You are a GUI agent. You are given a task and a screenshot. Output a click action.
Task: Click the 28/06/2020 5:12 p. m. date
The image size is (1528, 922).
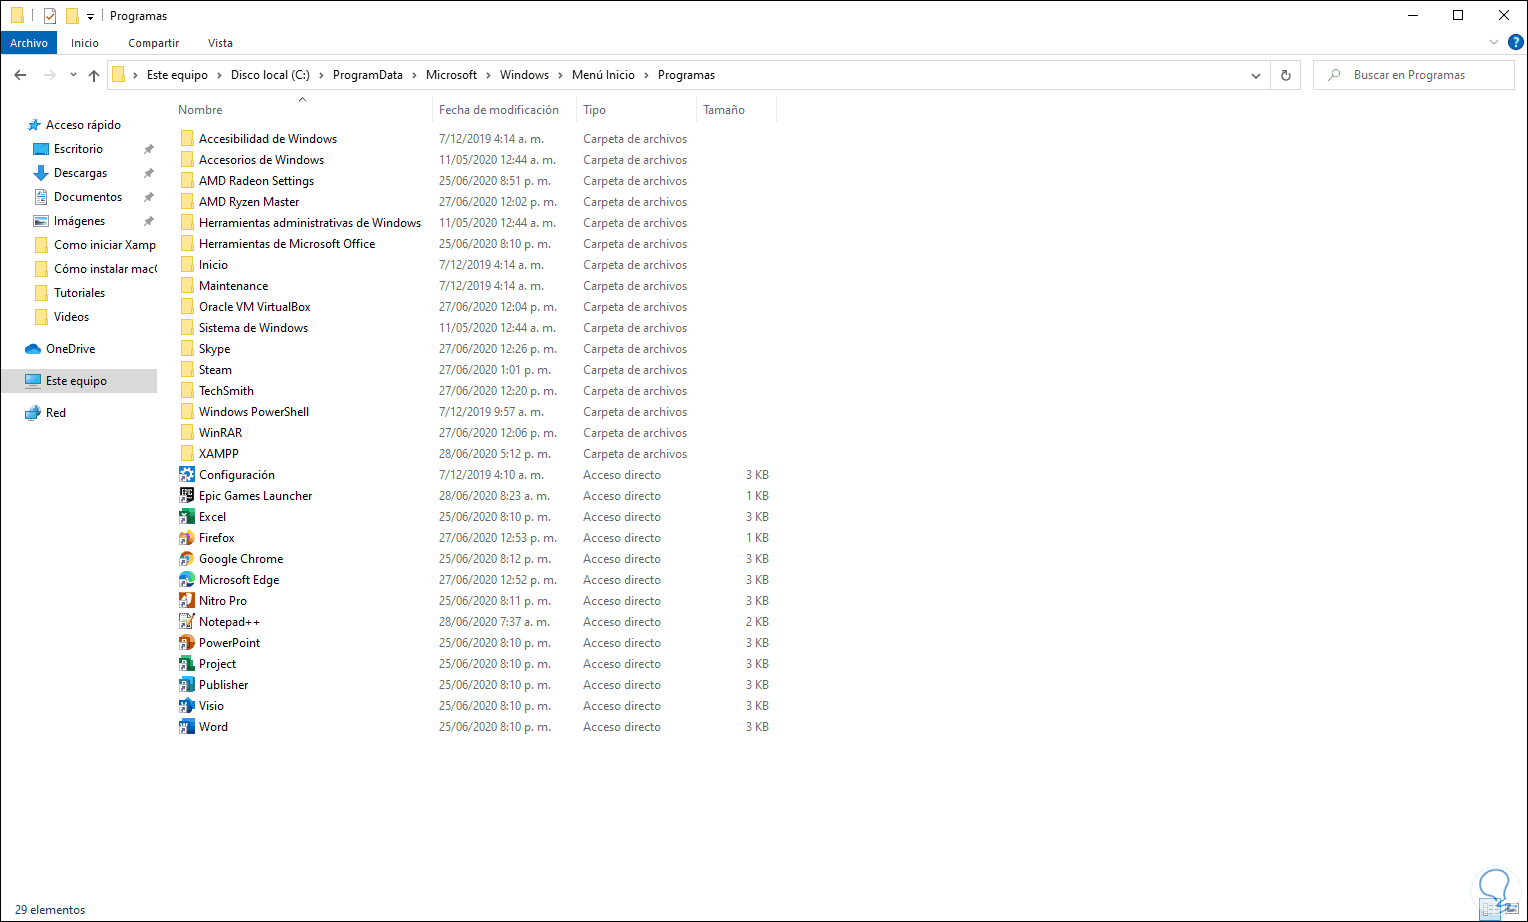click(495, 454)
